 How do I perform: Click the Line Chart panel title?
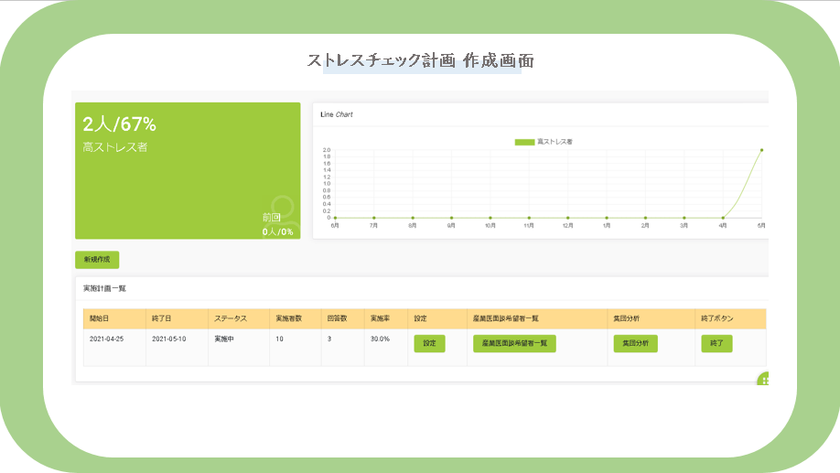336,115
